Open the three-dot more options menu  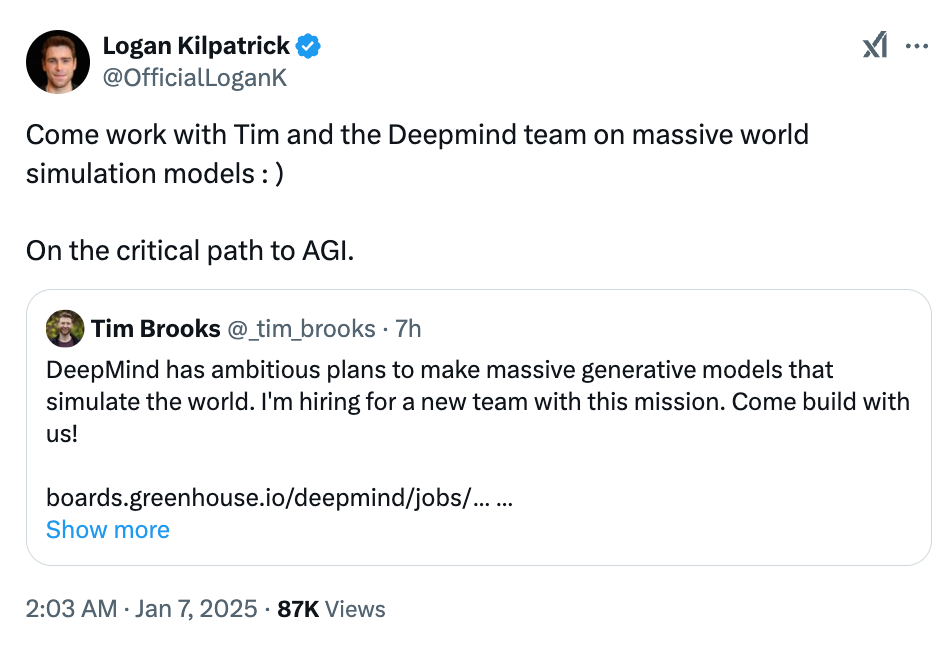pos(916,46)
